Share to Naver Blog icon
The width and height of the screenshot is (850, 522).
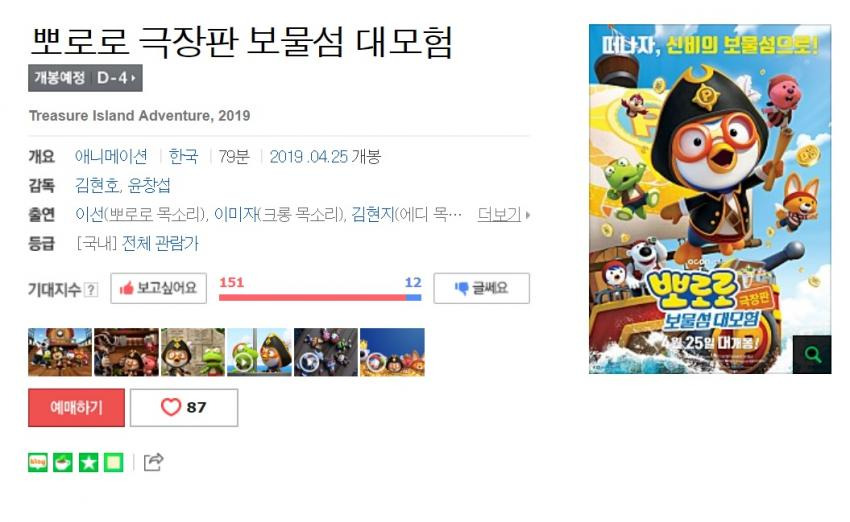(x=38, y=462)
